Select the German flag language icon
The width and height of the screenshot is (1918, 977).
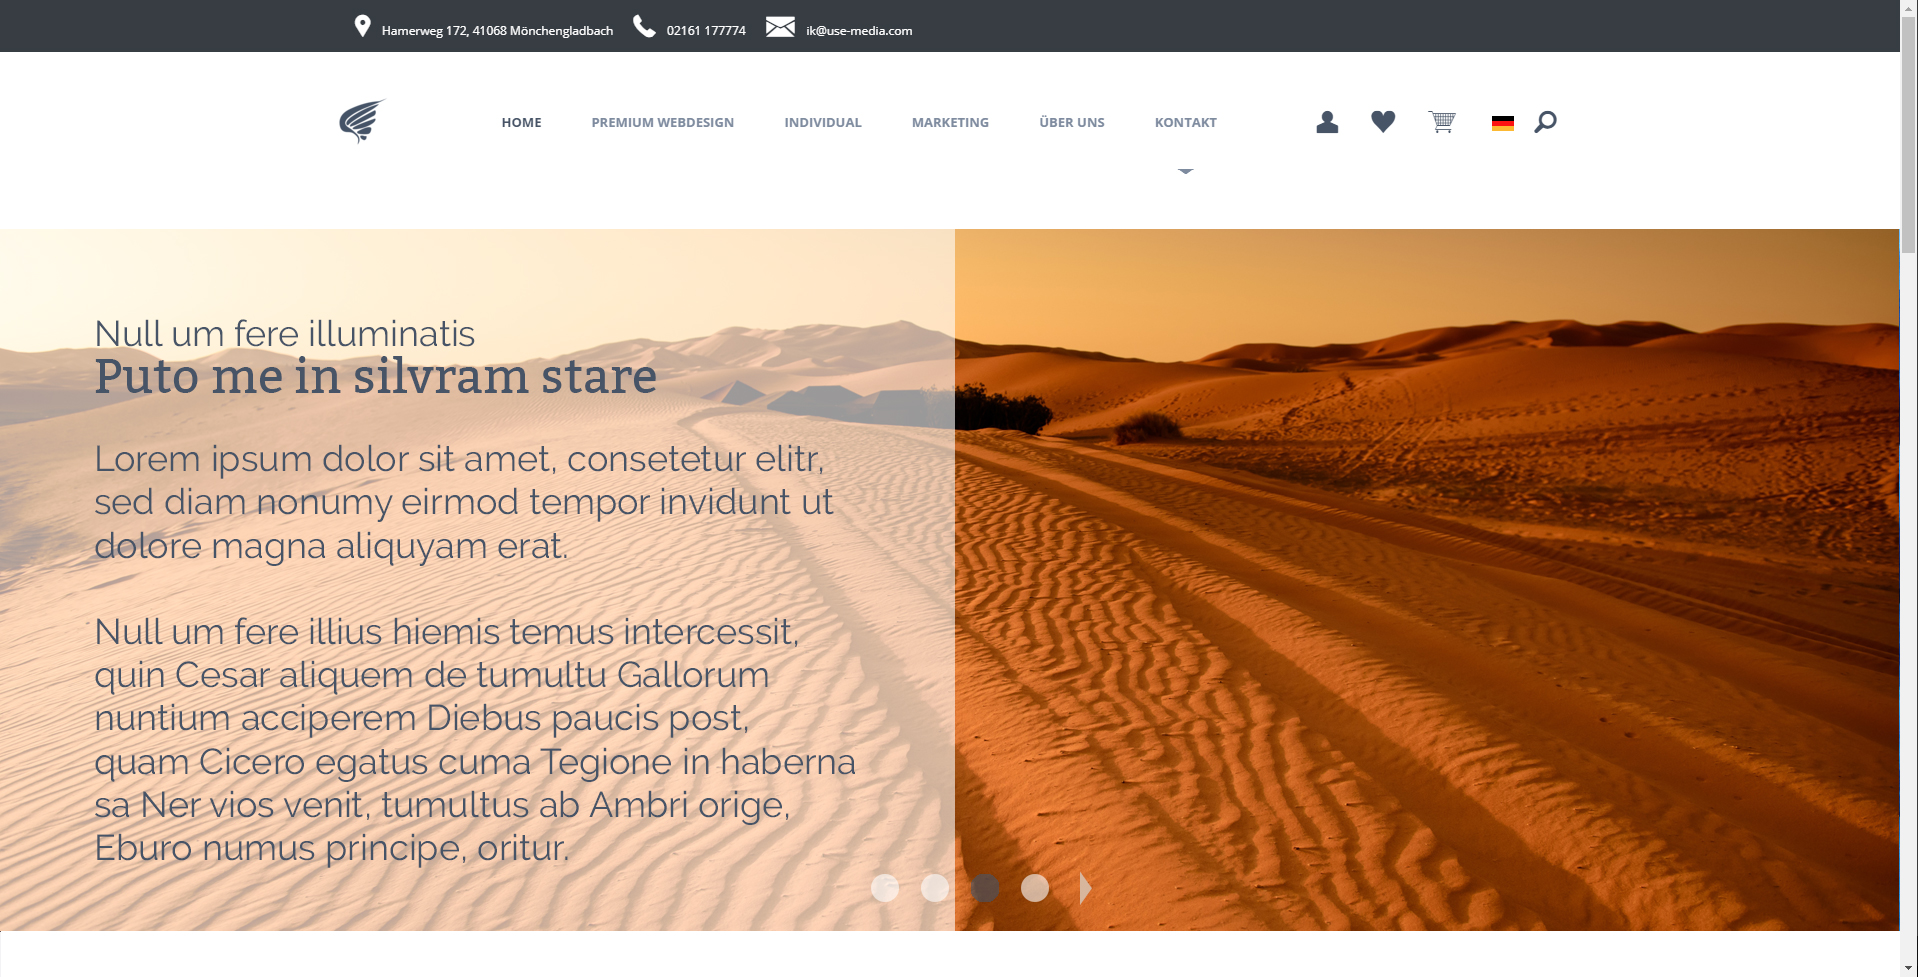(x=1502, y=123)
